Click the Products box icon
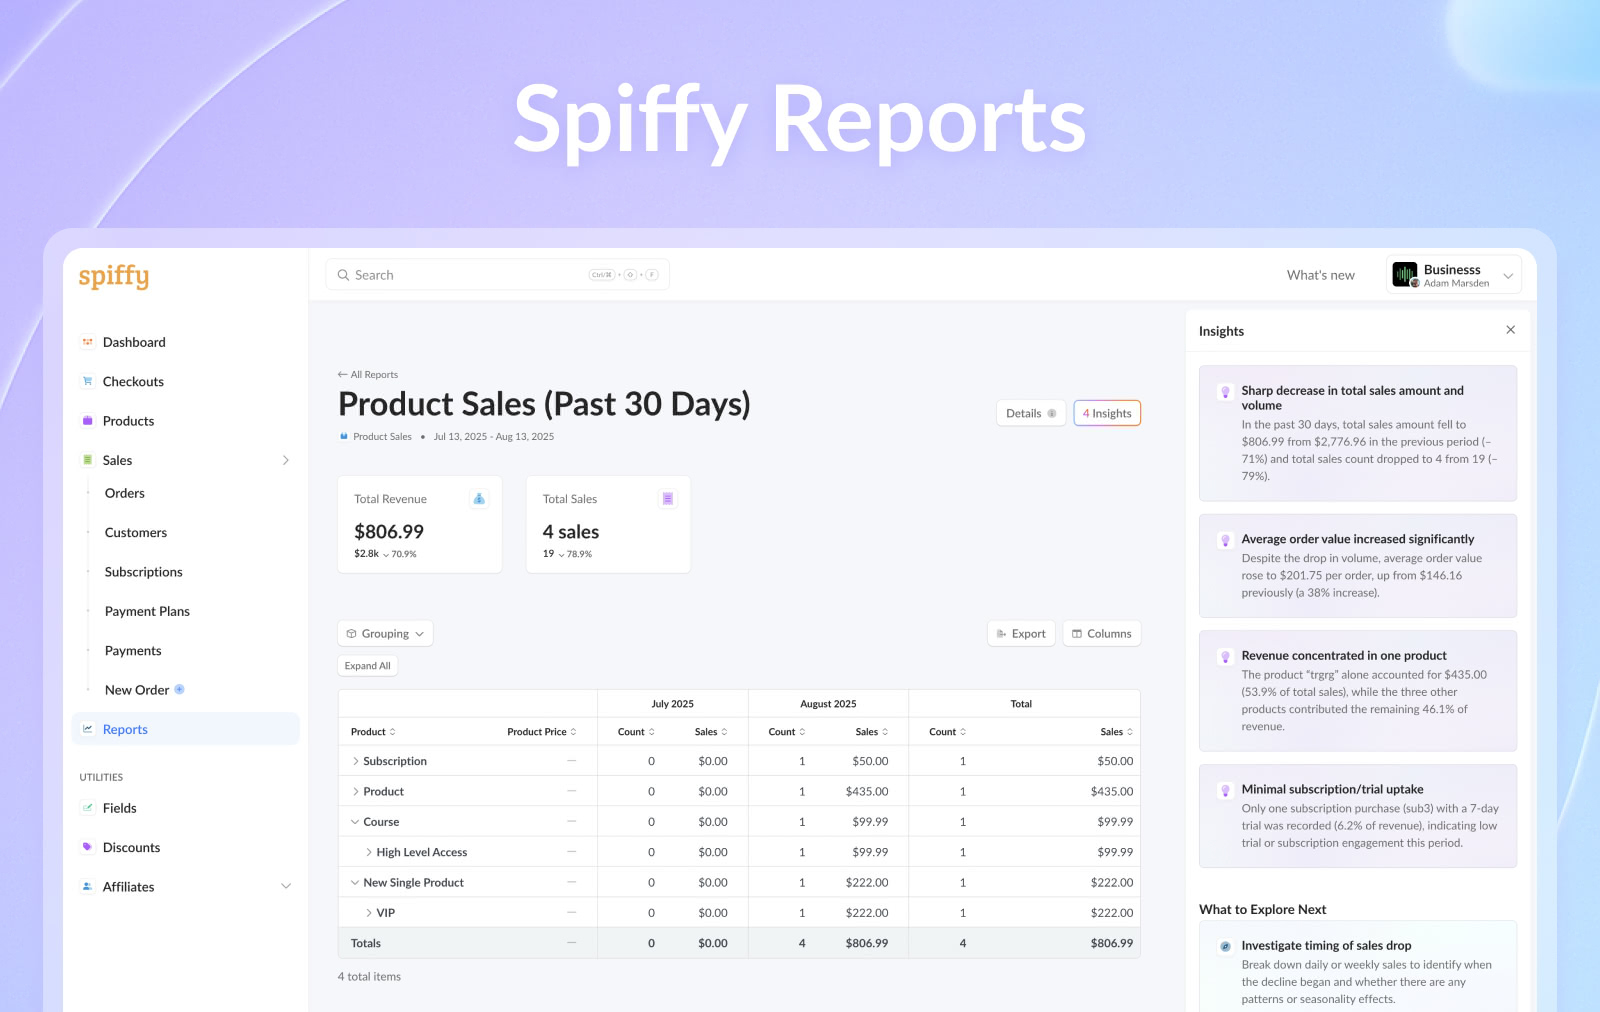The height and width of the screenshot is (1012, 1600). tap(88, 421)
